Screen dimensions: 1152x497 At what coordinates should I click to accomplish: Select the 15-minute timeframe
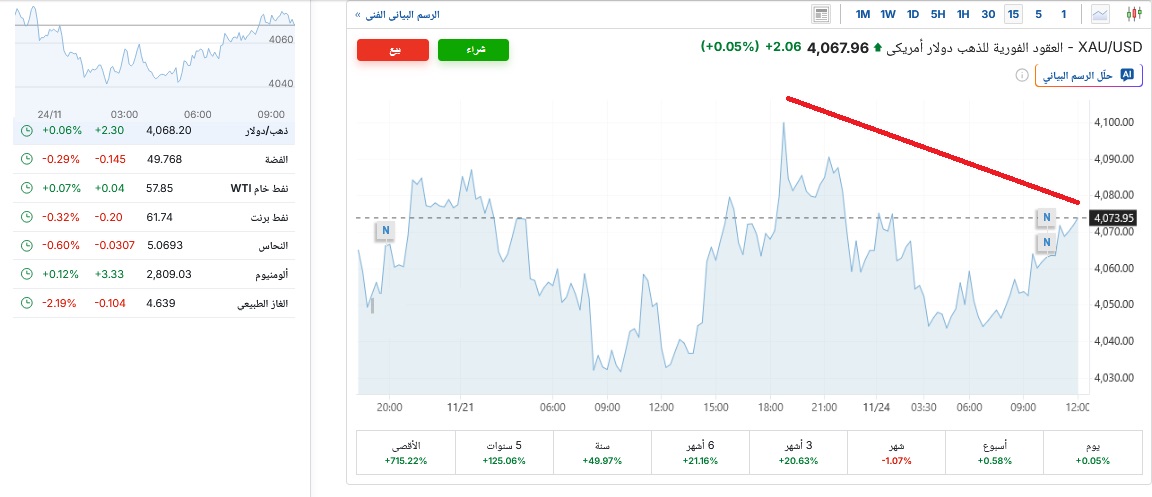[x=1014, y=14]
